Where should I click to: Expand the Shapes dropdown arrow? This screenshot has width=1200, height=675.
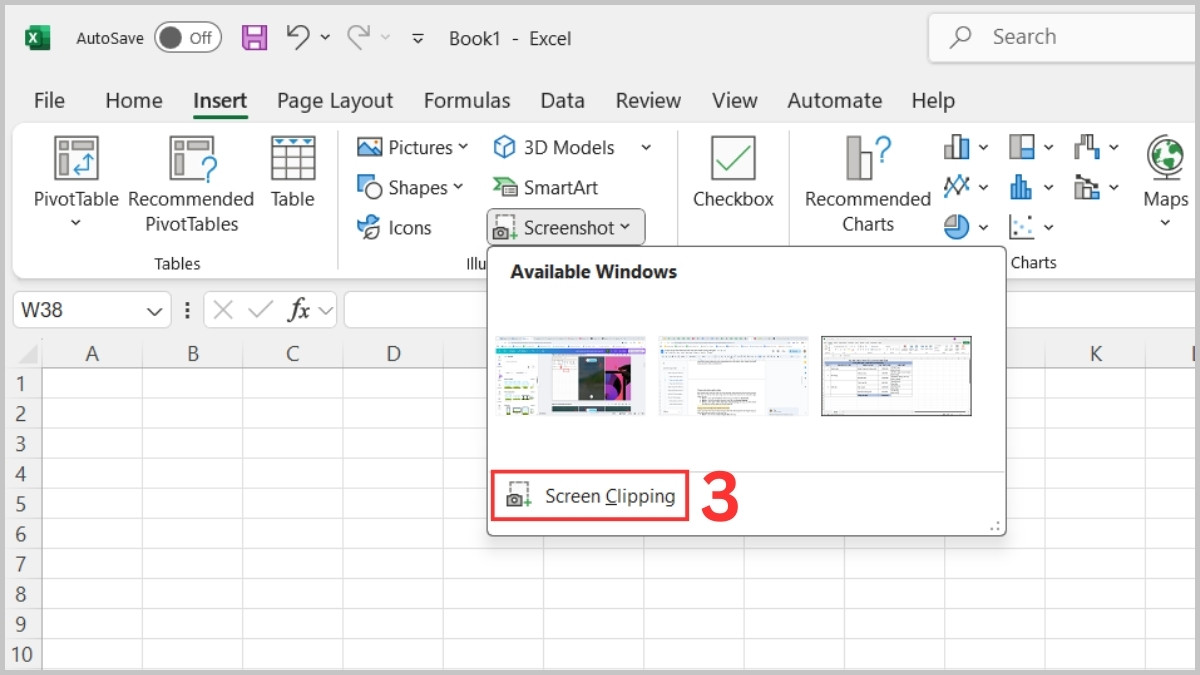[x=457, y=187]
